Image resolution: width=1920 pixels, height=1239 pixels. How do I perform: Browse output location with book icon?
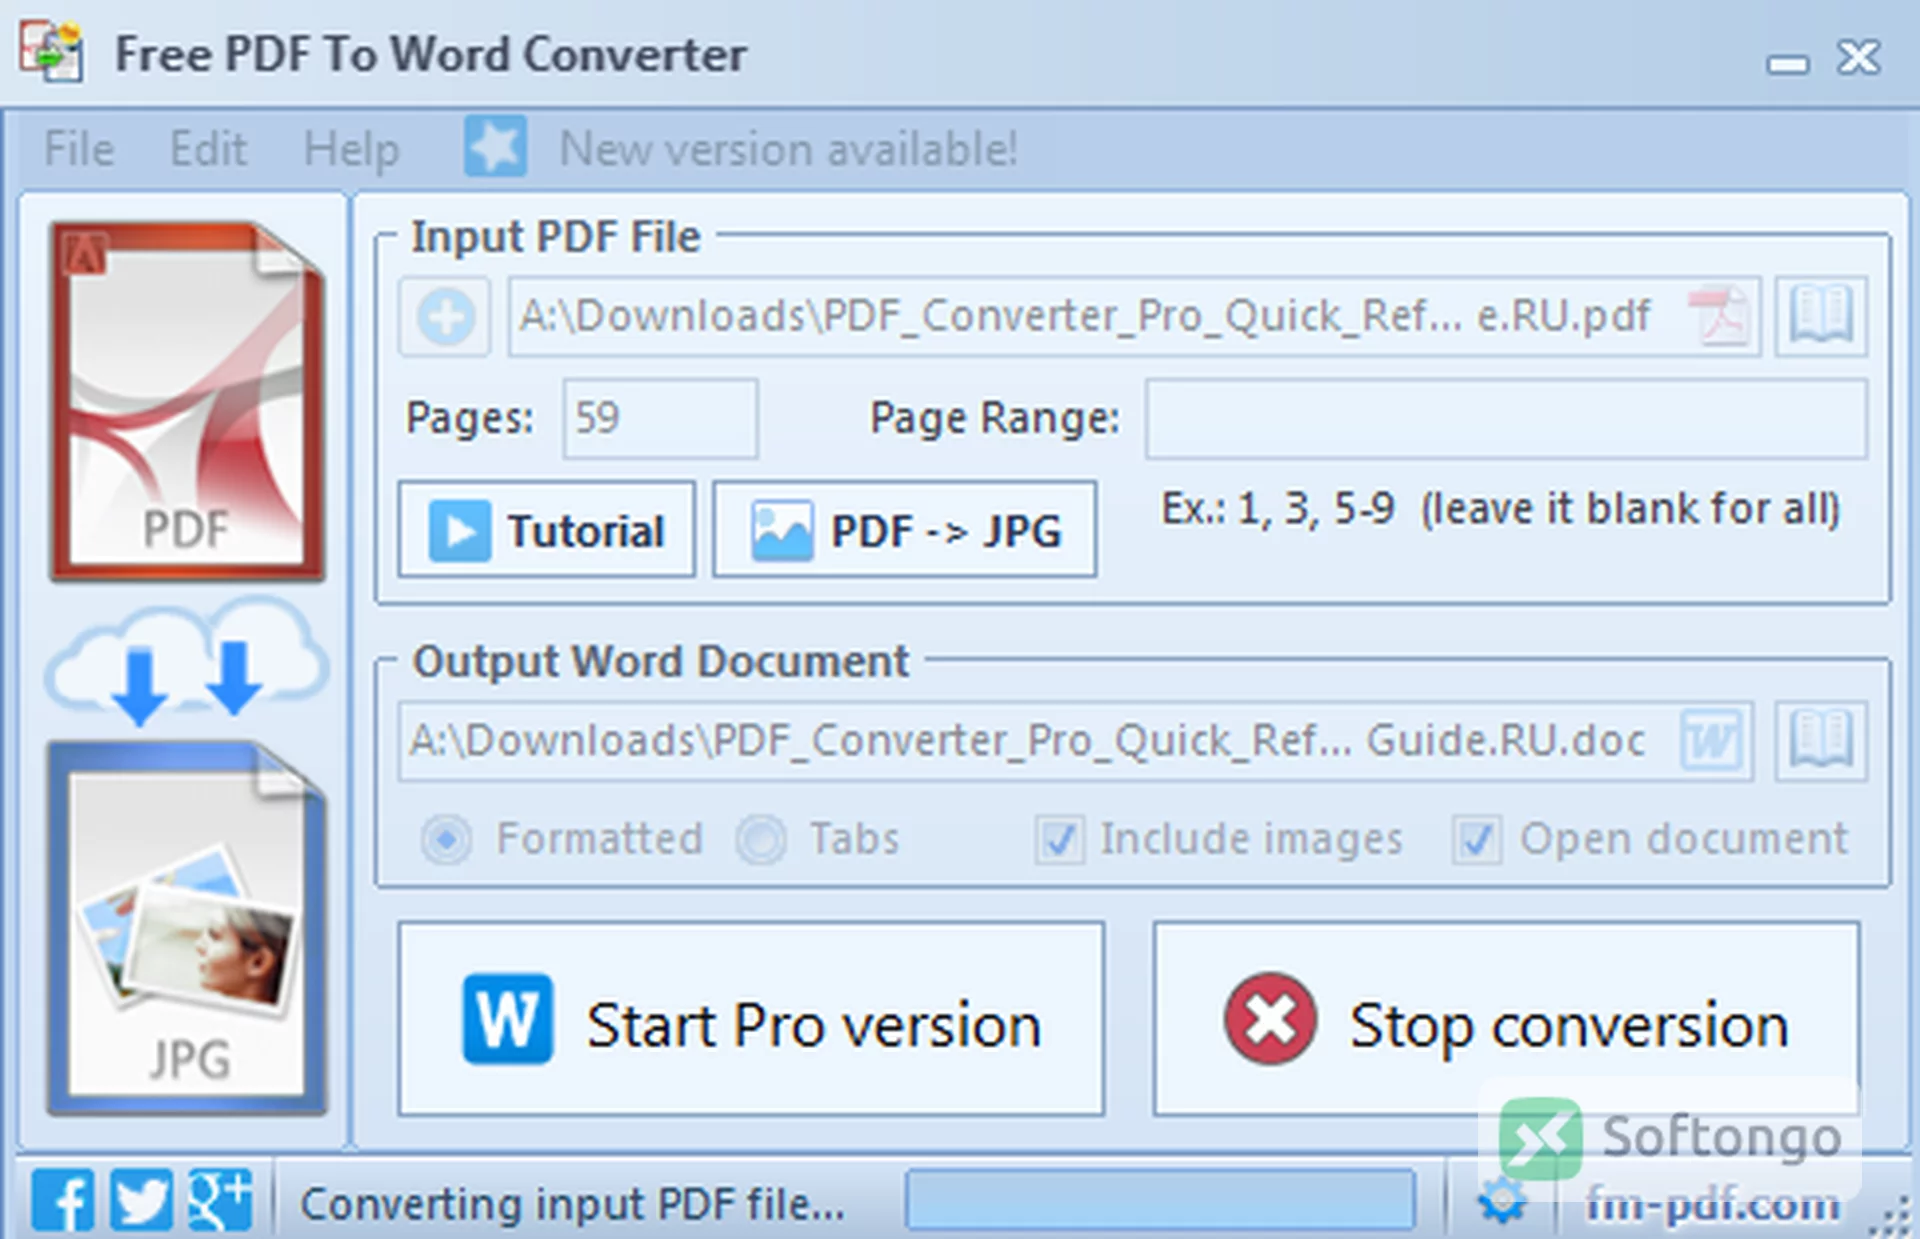1821,741
